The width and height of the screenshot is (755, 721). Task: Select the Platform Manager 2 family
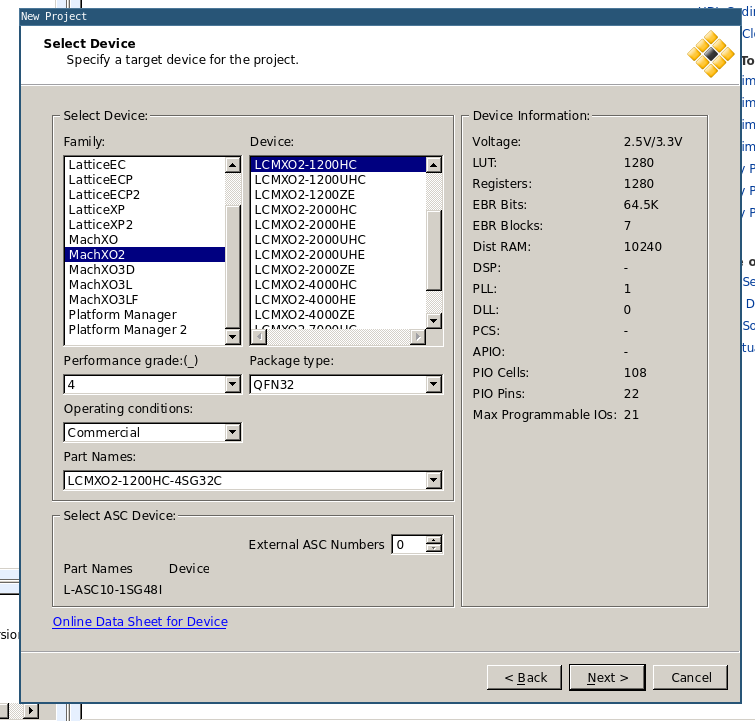point(127,329)
